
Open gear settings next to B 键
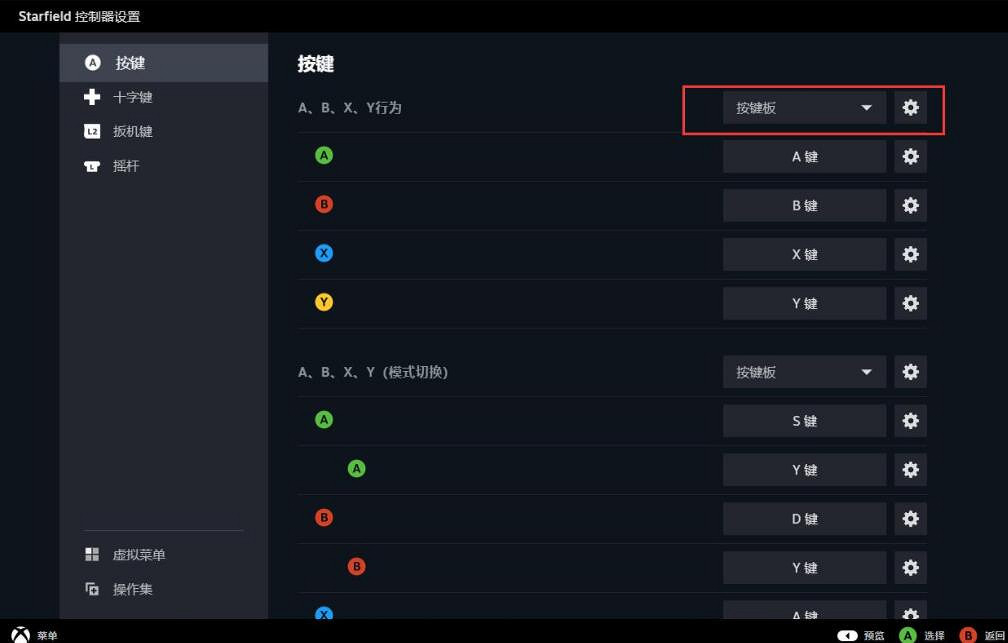pyautogui.click(x=910, y=206)
